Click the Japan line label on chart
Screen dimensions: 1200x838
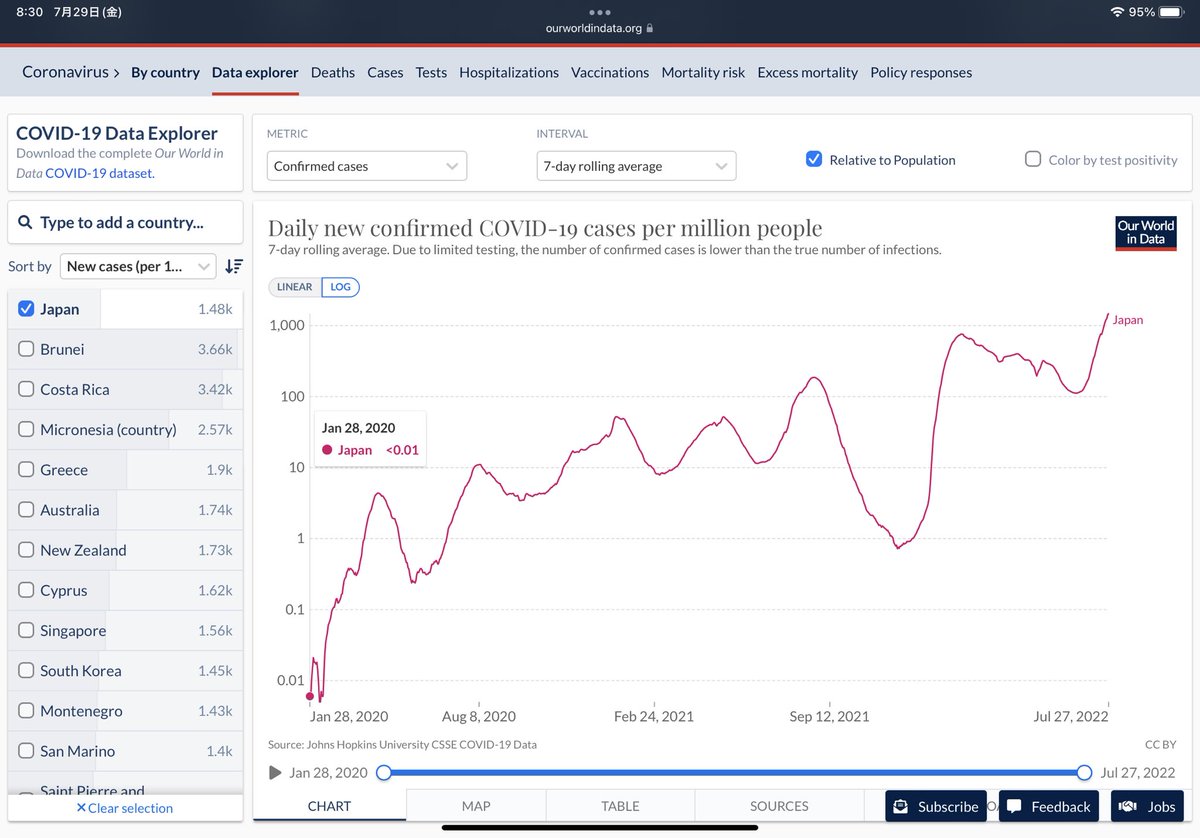pos(1128,320)
